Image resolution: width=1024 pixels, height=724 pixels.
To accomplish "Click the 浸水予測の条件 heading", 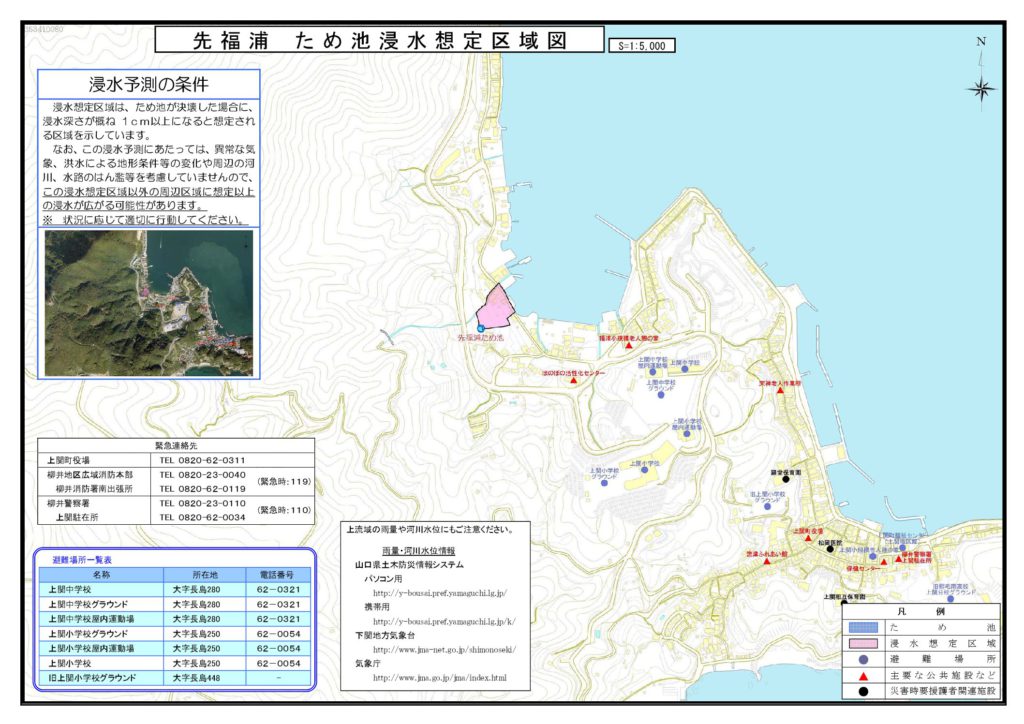I will click(148, 84).
